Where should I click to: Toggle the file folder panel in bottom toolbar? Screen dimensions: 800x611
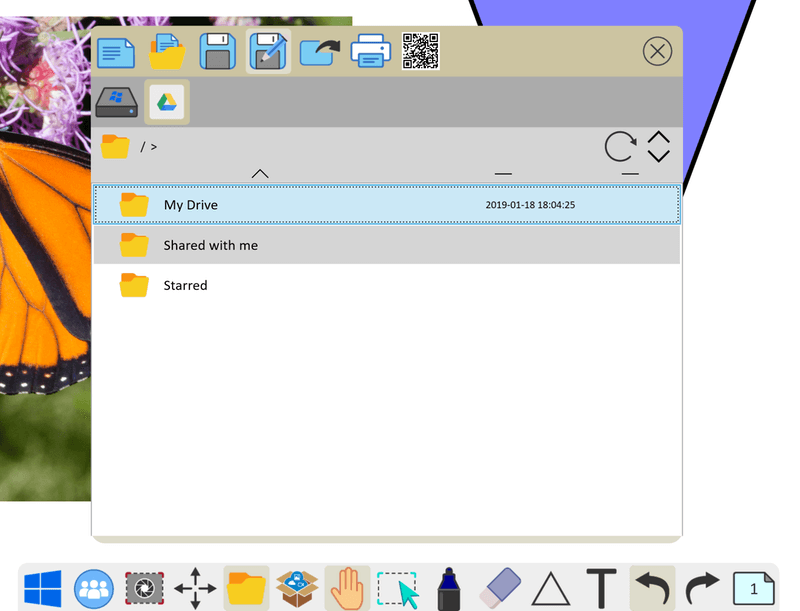pos(246,588)
